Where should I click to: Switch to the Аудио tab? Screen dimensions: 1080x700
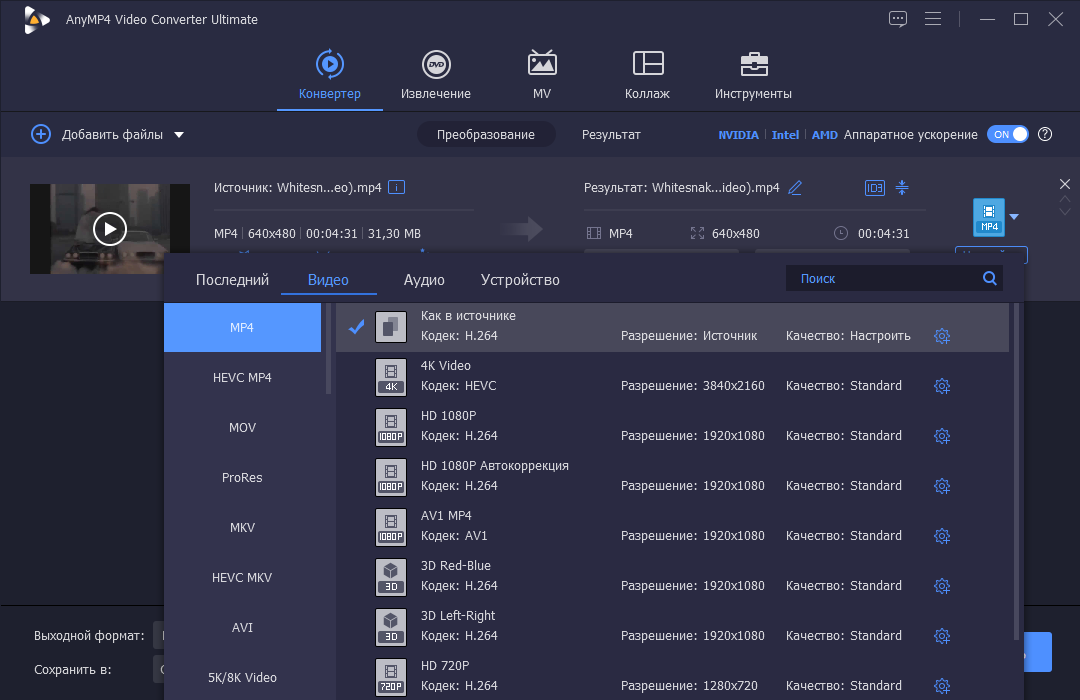(424, 280)
